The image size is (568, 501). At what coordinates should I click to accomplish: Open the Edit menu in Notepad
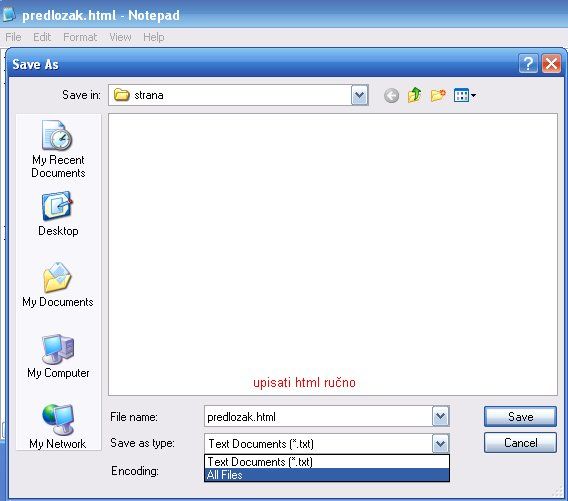pyautogui.click(x=42, y=37)
